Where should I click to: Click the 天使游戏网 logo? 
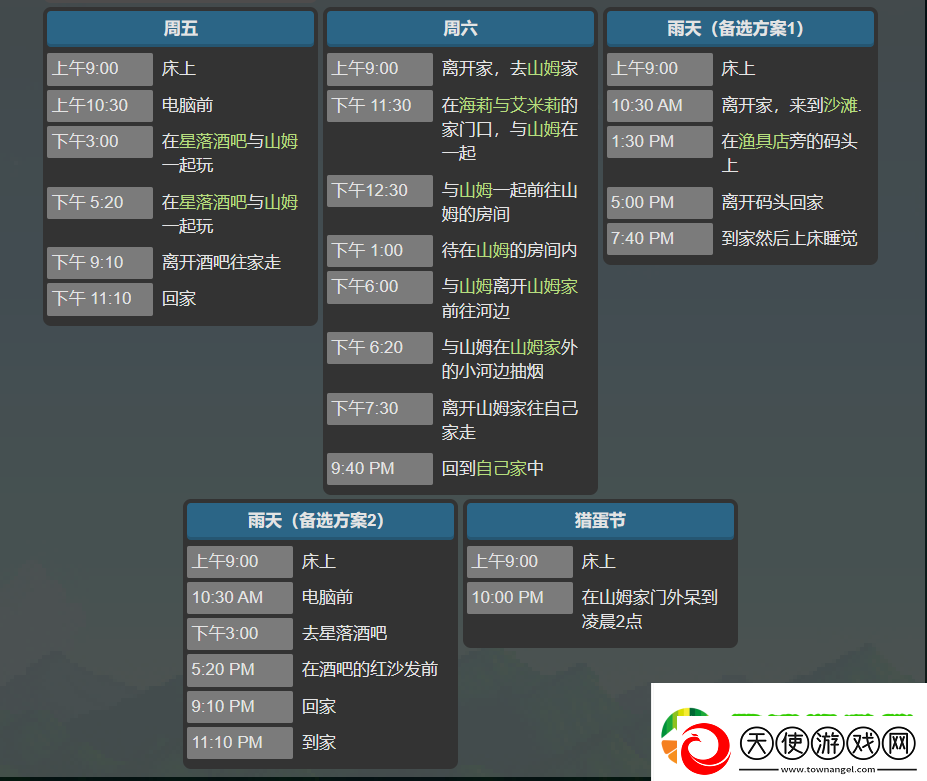point(789,739)
